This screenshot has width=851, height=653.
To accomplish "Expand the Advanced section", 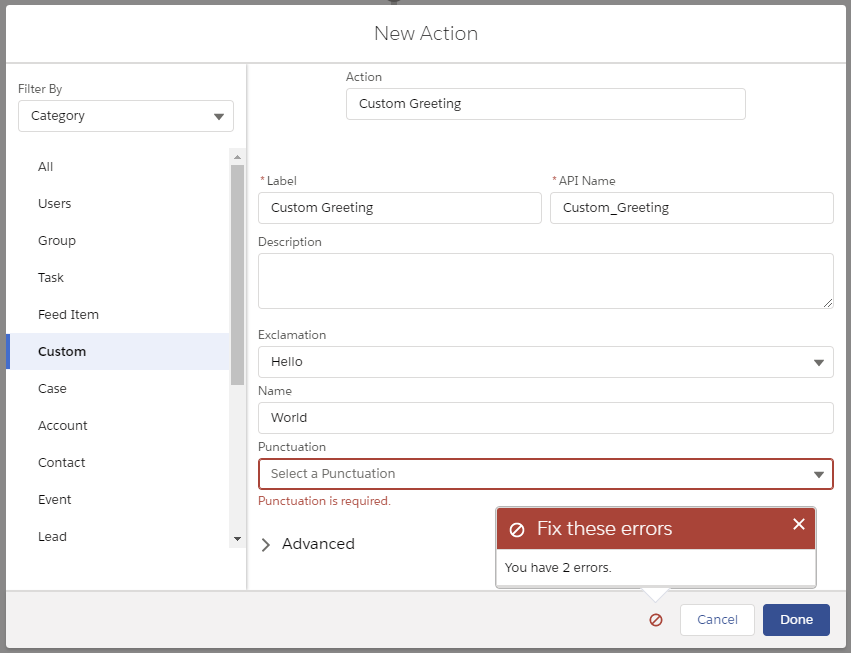I will [307, 544].
